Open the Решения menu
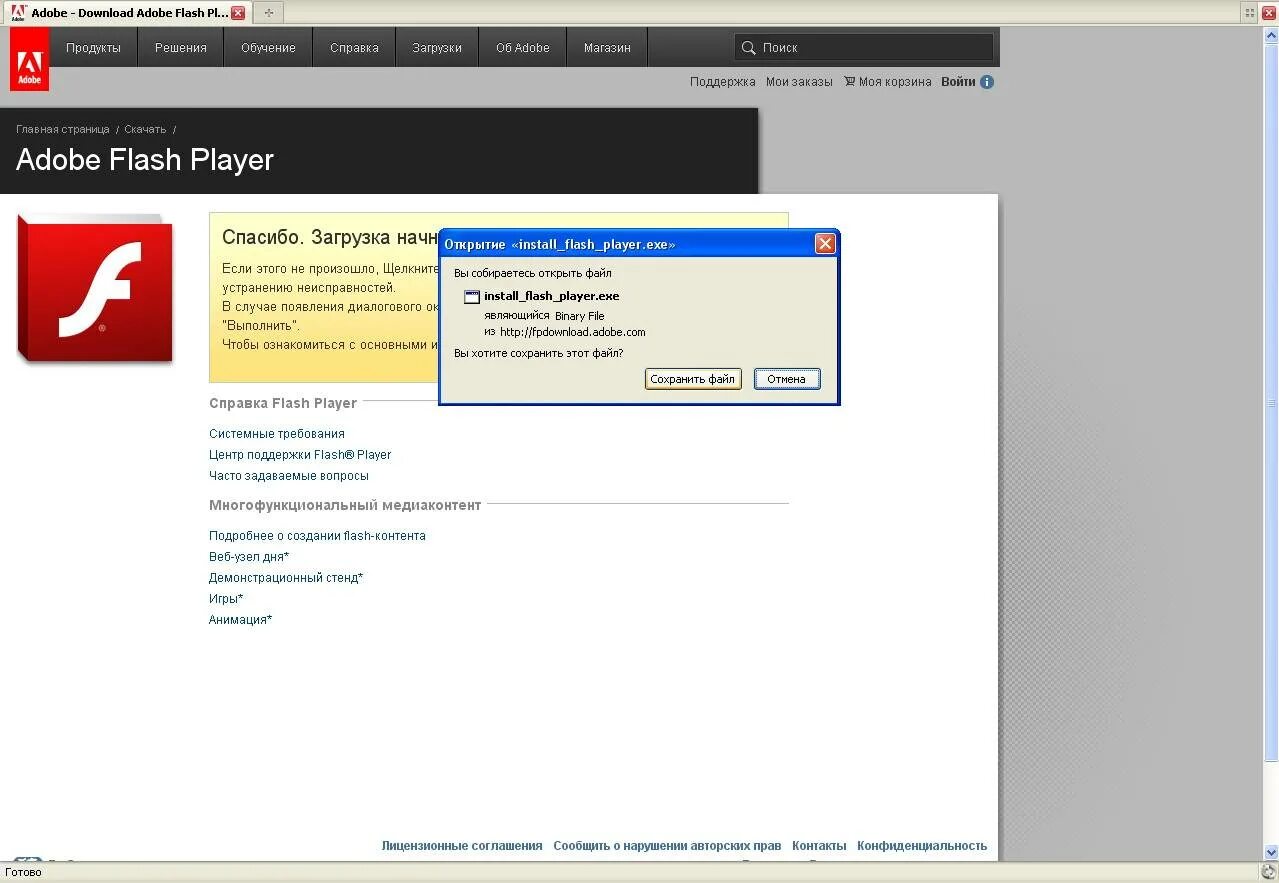Viewport: 1279px width, 883px height. 181,47
